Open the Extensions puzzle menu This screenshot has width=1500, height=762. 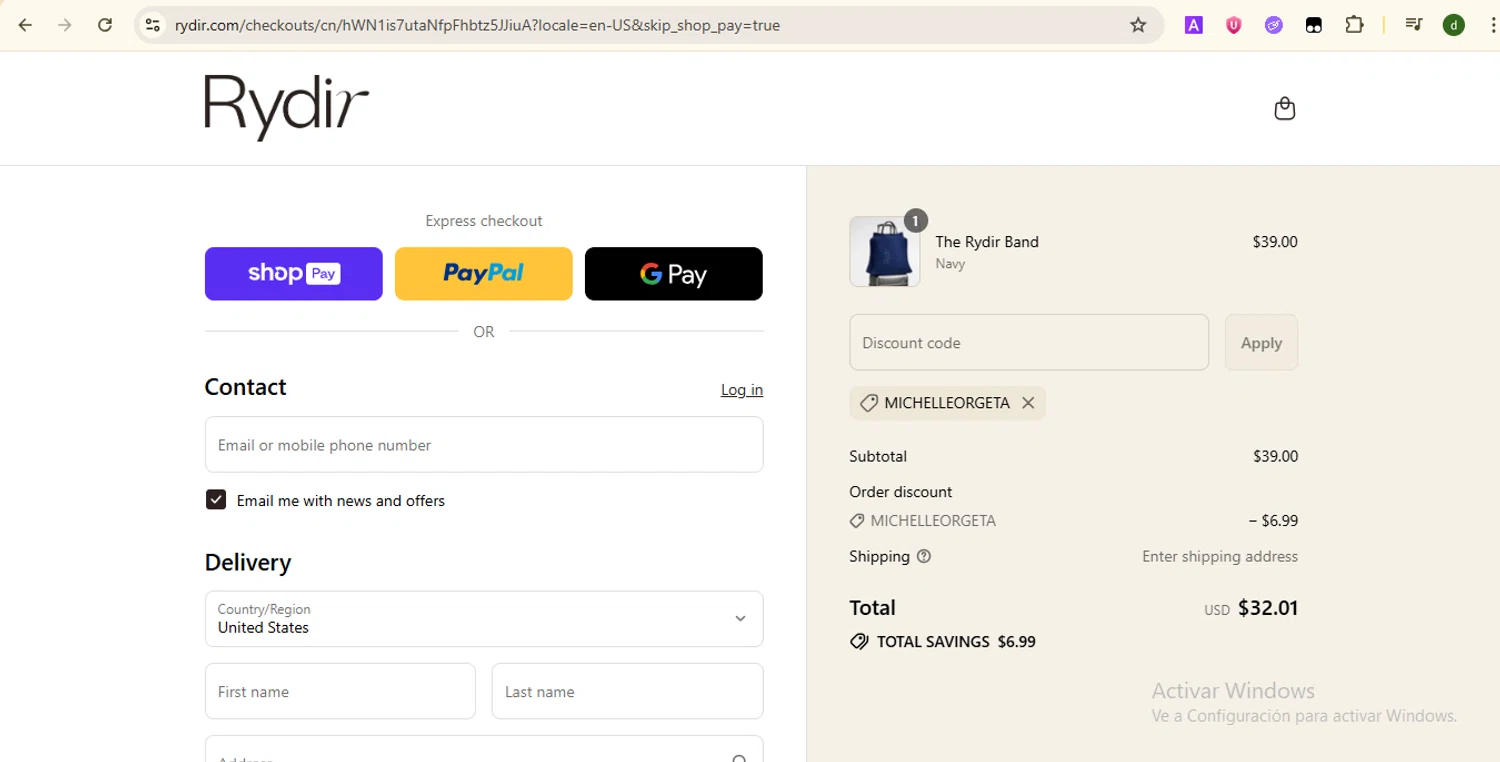(1354, 25)
